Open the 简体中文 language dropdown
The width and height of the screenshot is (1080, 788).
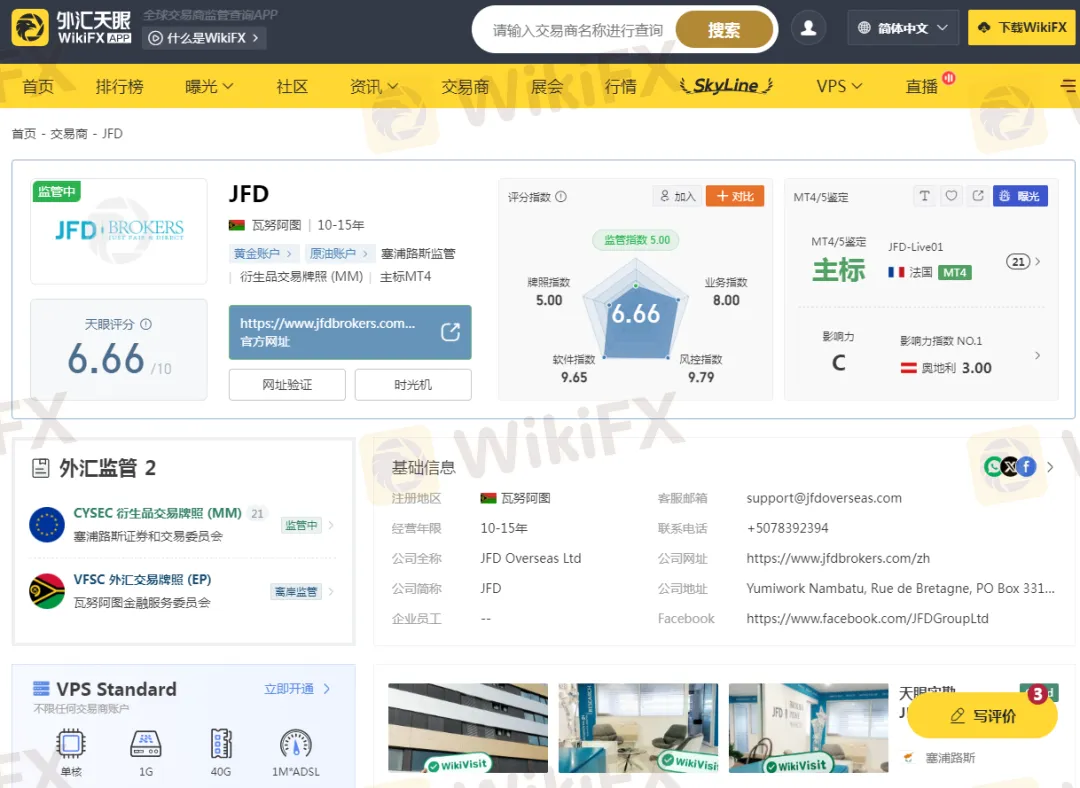(902, 28)
